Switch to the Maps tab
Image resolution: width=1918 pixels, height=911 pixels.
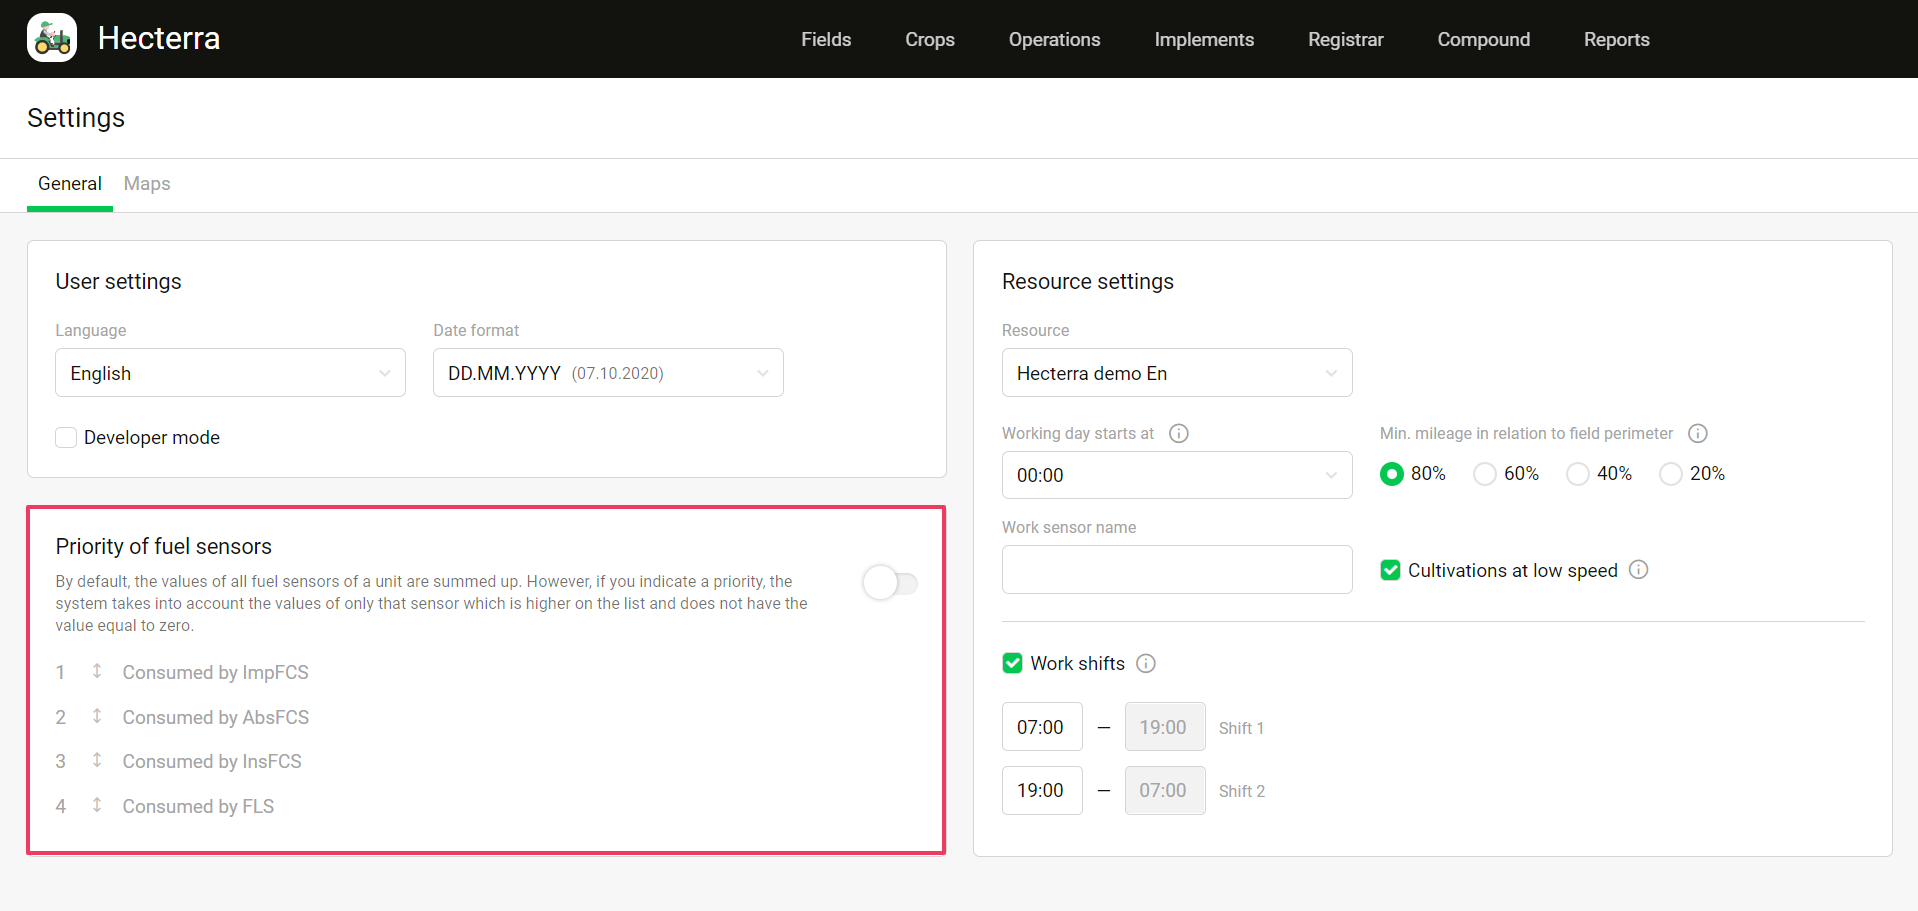point(147,184)
